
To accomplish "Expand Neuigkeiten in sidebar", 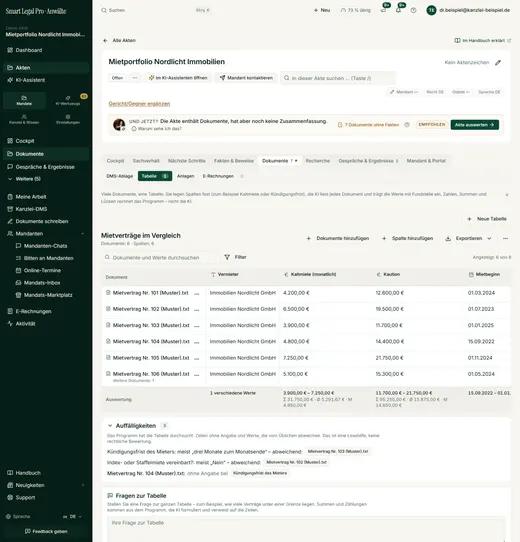I will pos(46,485).
